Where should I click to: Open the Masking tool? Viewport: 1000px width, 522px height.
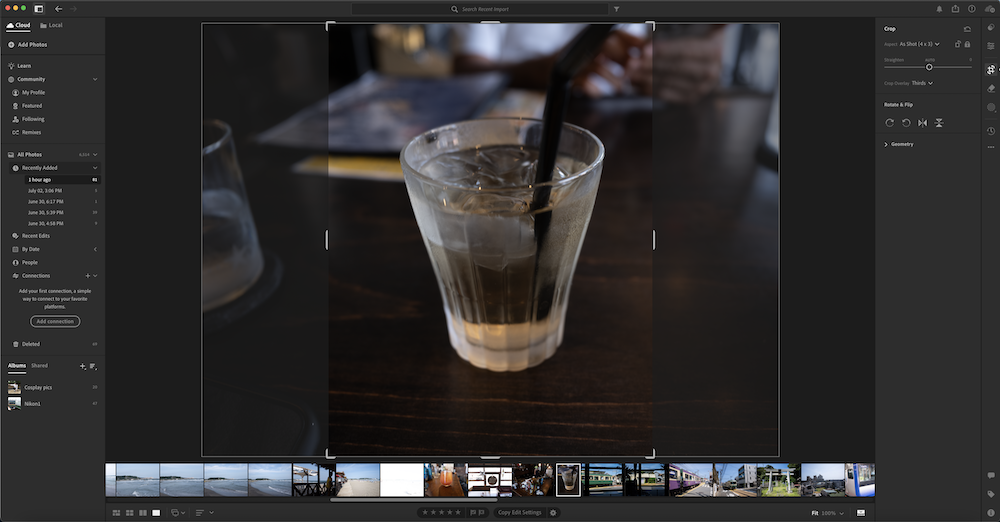(991, 107)
